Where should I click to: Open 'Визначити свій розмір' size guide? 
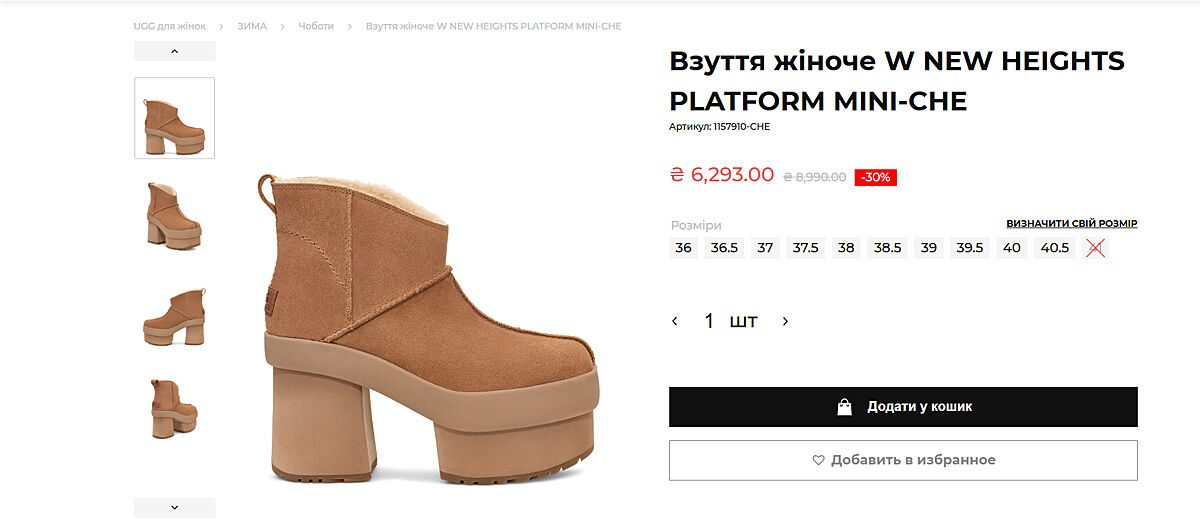click(1071, 224)
